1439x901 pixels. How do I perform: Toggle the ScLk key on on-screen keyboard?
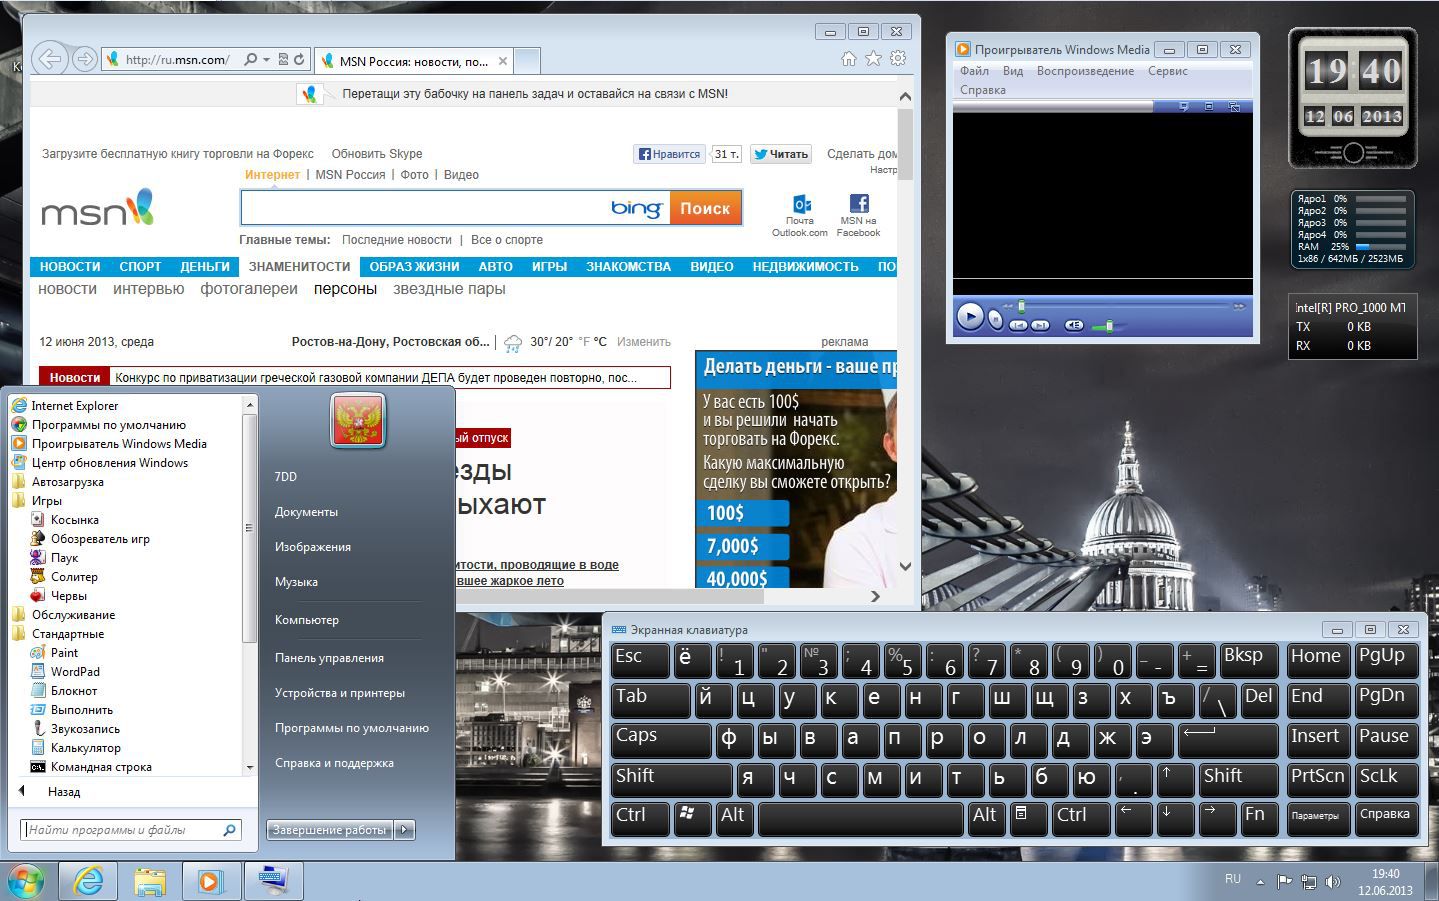point(1386,780)
